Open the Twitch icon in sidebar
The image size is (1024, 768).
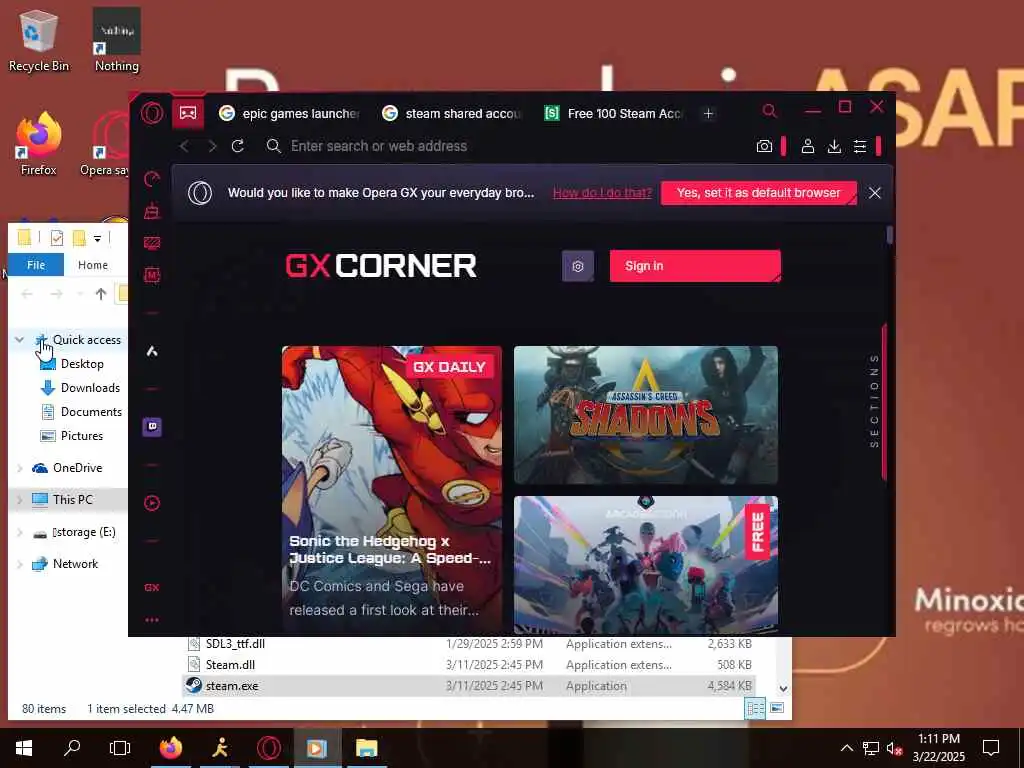point(152,426)
